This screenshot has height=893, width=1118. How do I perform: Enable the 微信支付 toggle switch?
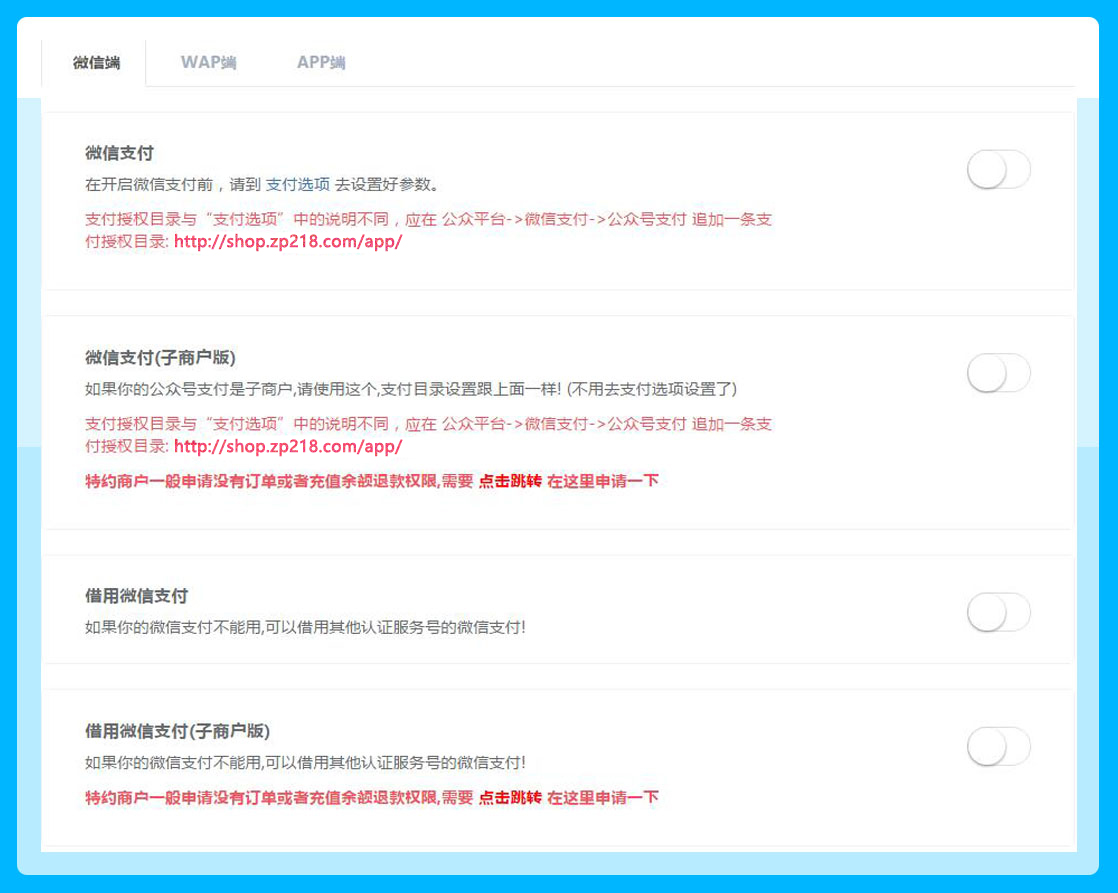click(x=998, y=170)
